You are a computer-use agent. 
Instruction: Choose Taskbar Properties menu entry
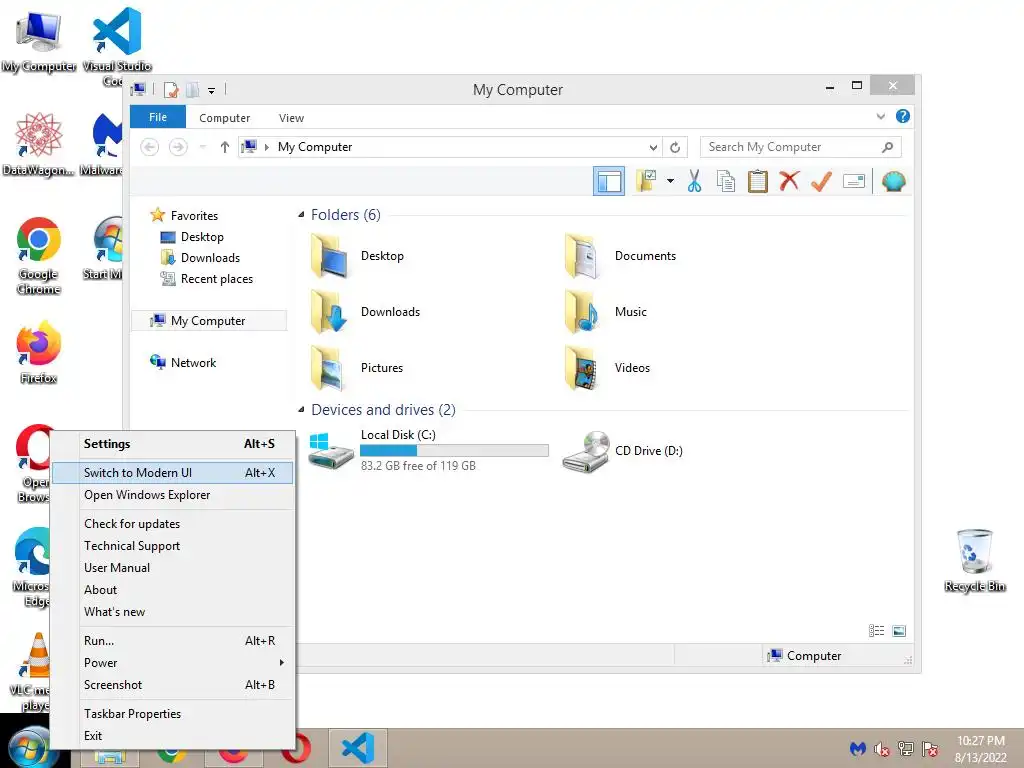pyautogui.click(x=173, y=714)
